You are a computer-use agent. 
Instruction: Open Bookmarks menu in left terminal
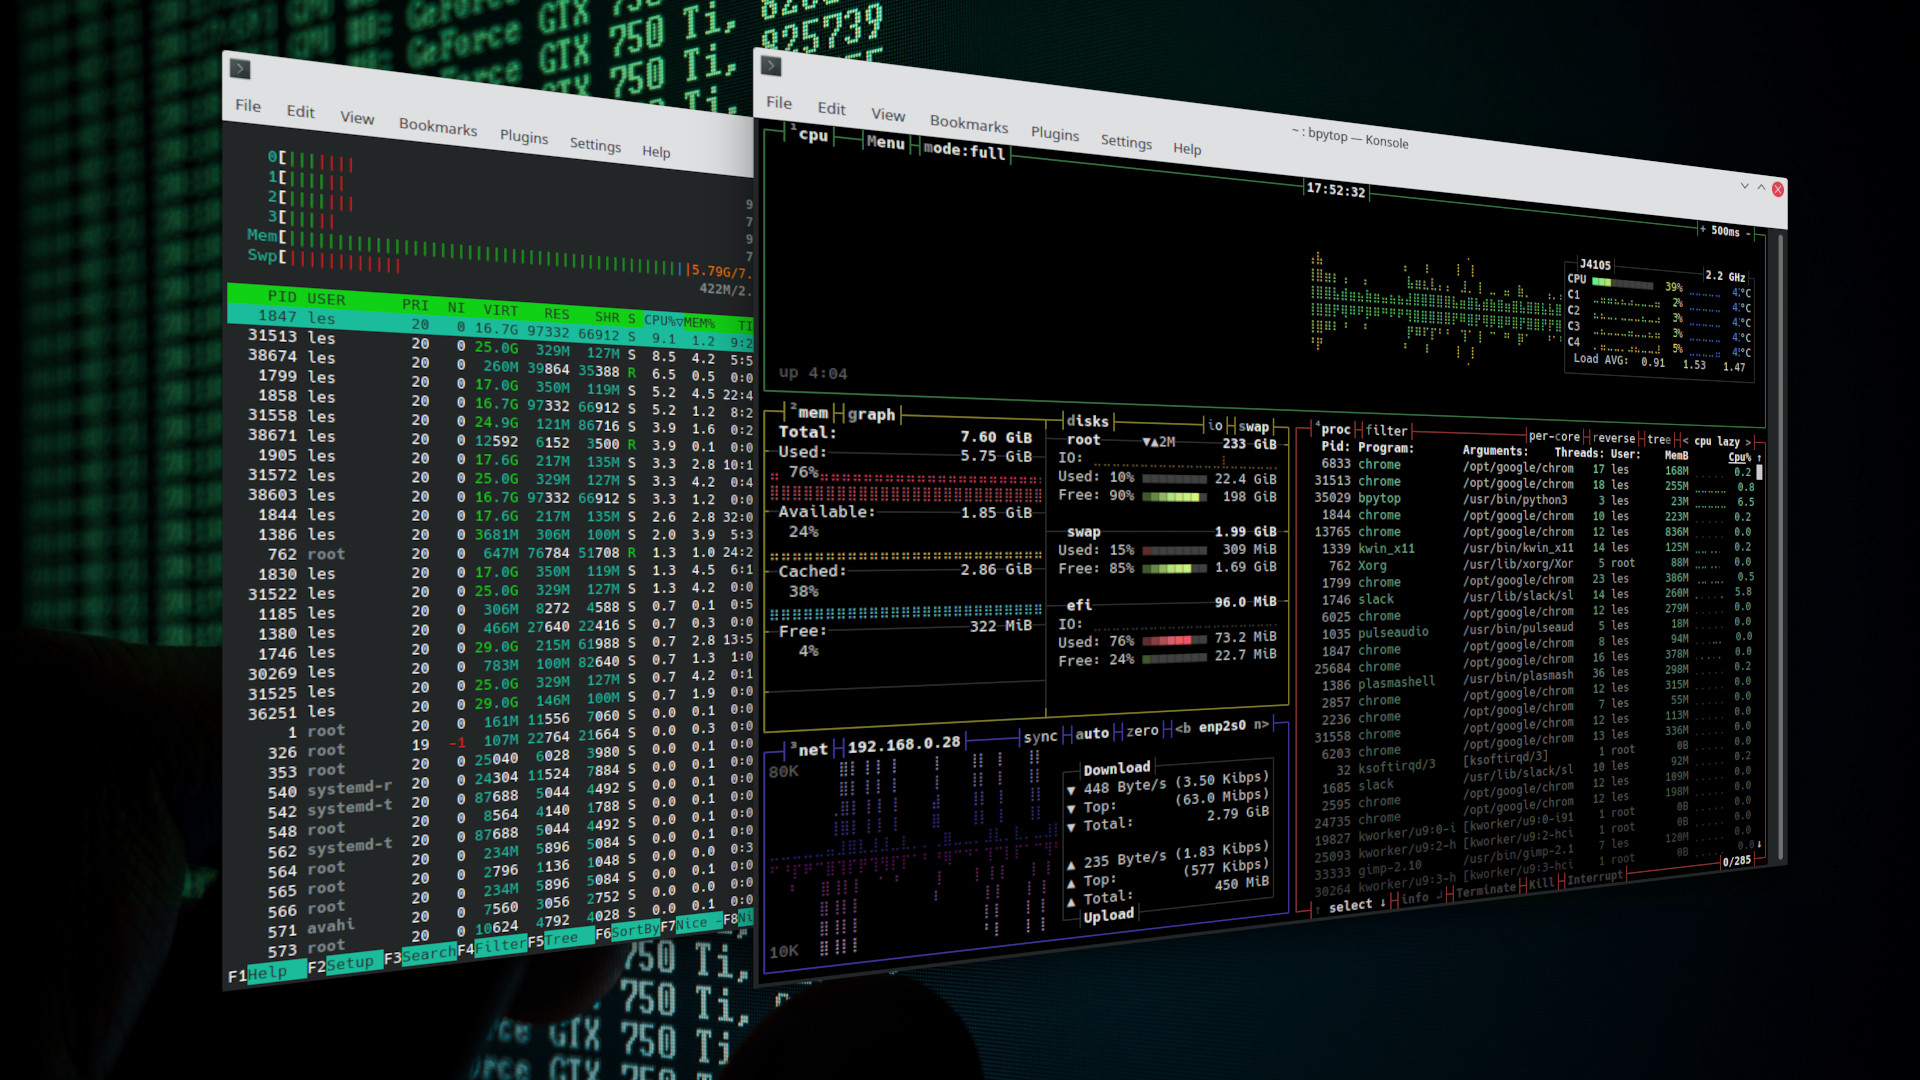coord(438,129)
